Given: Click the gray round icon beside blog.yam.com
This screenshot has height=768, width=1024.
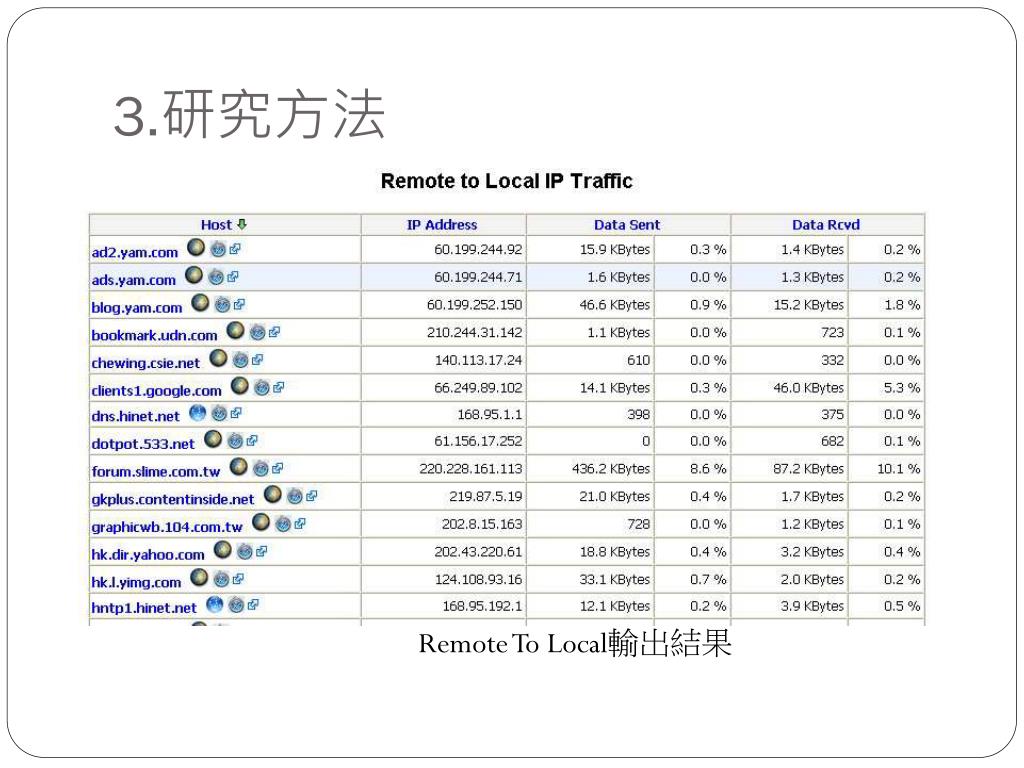Looking at the screenshot, I should click(x=222, y=304).
